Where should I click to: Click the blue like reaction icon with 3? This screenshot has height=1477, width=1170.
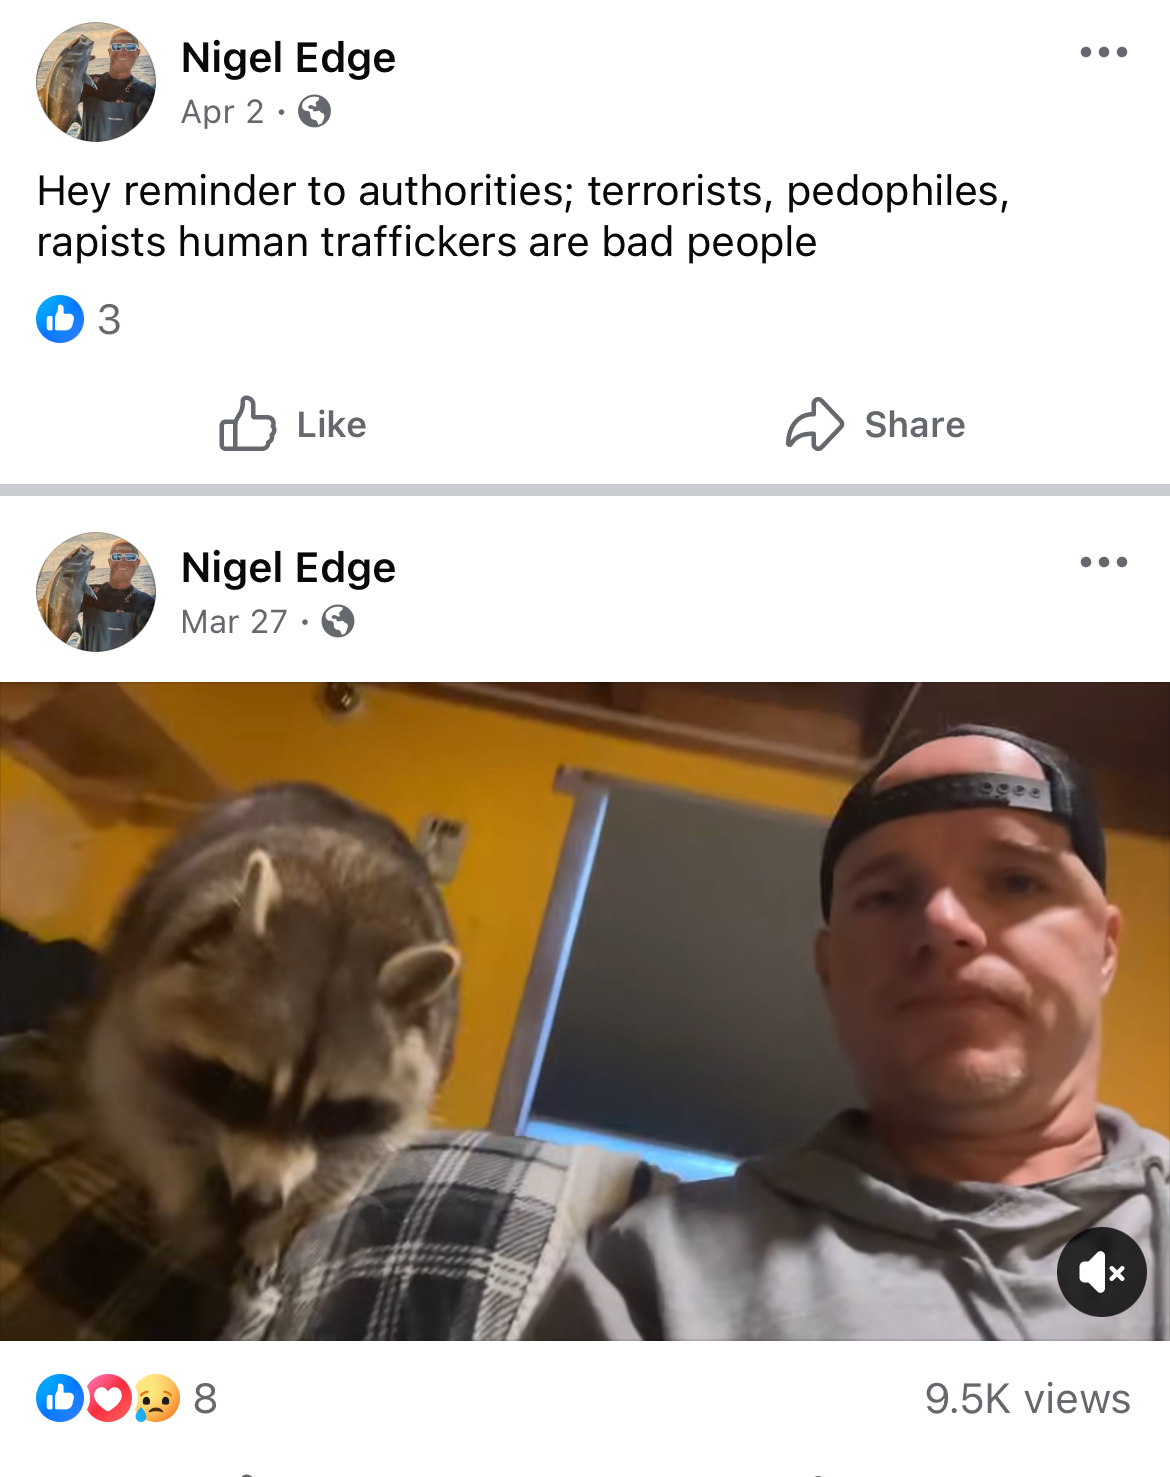coord(60,319)
